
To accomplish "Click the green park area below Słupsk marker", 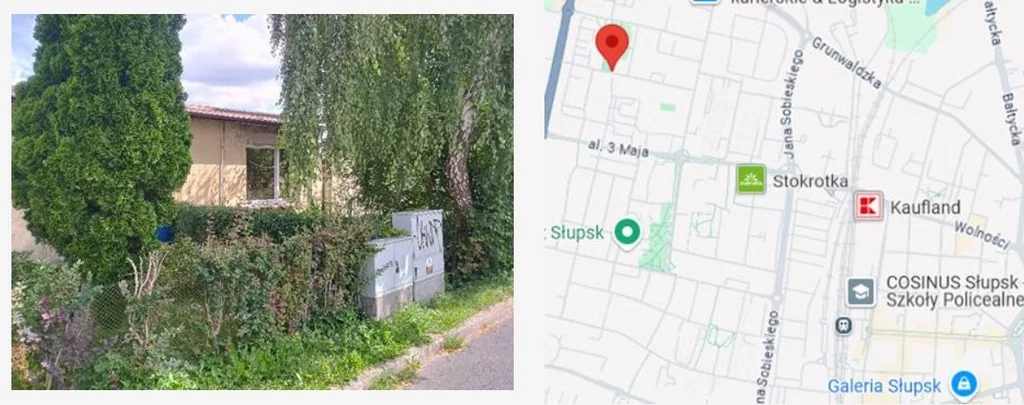I will 660,236.
